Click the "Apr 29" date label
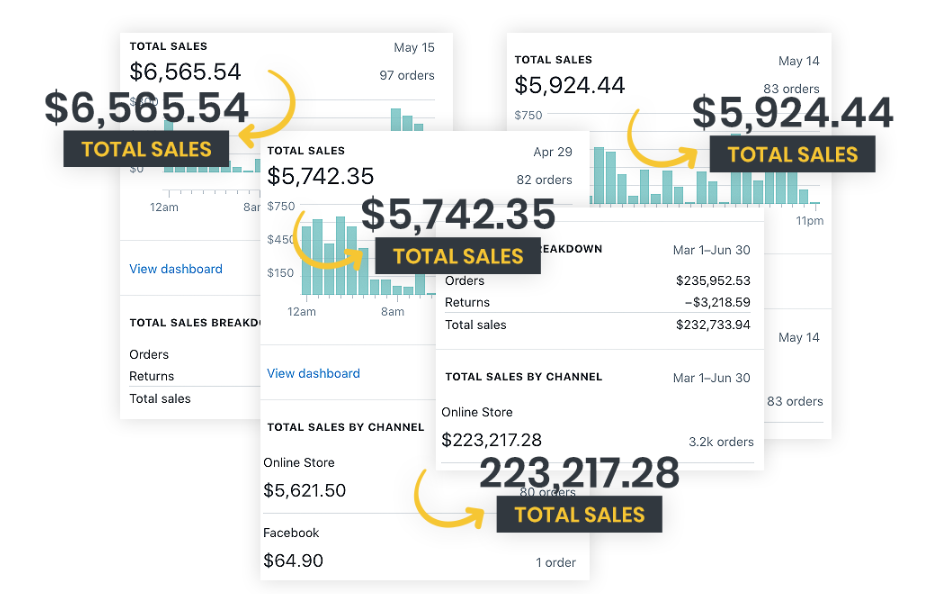This screenshot has height=594, width=944. click(553, 152)
